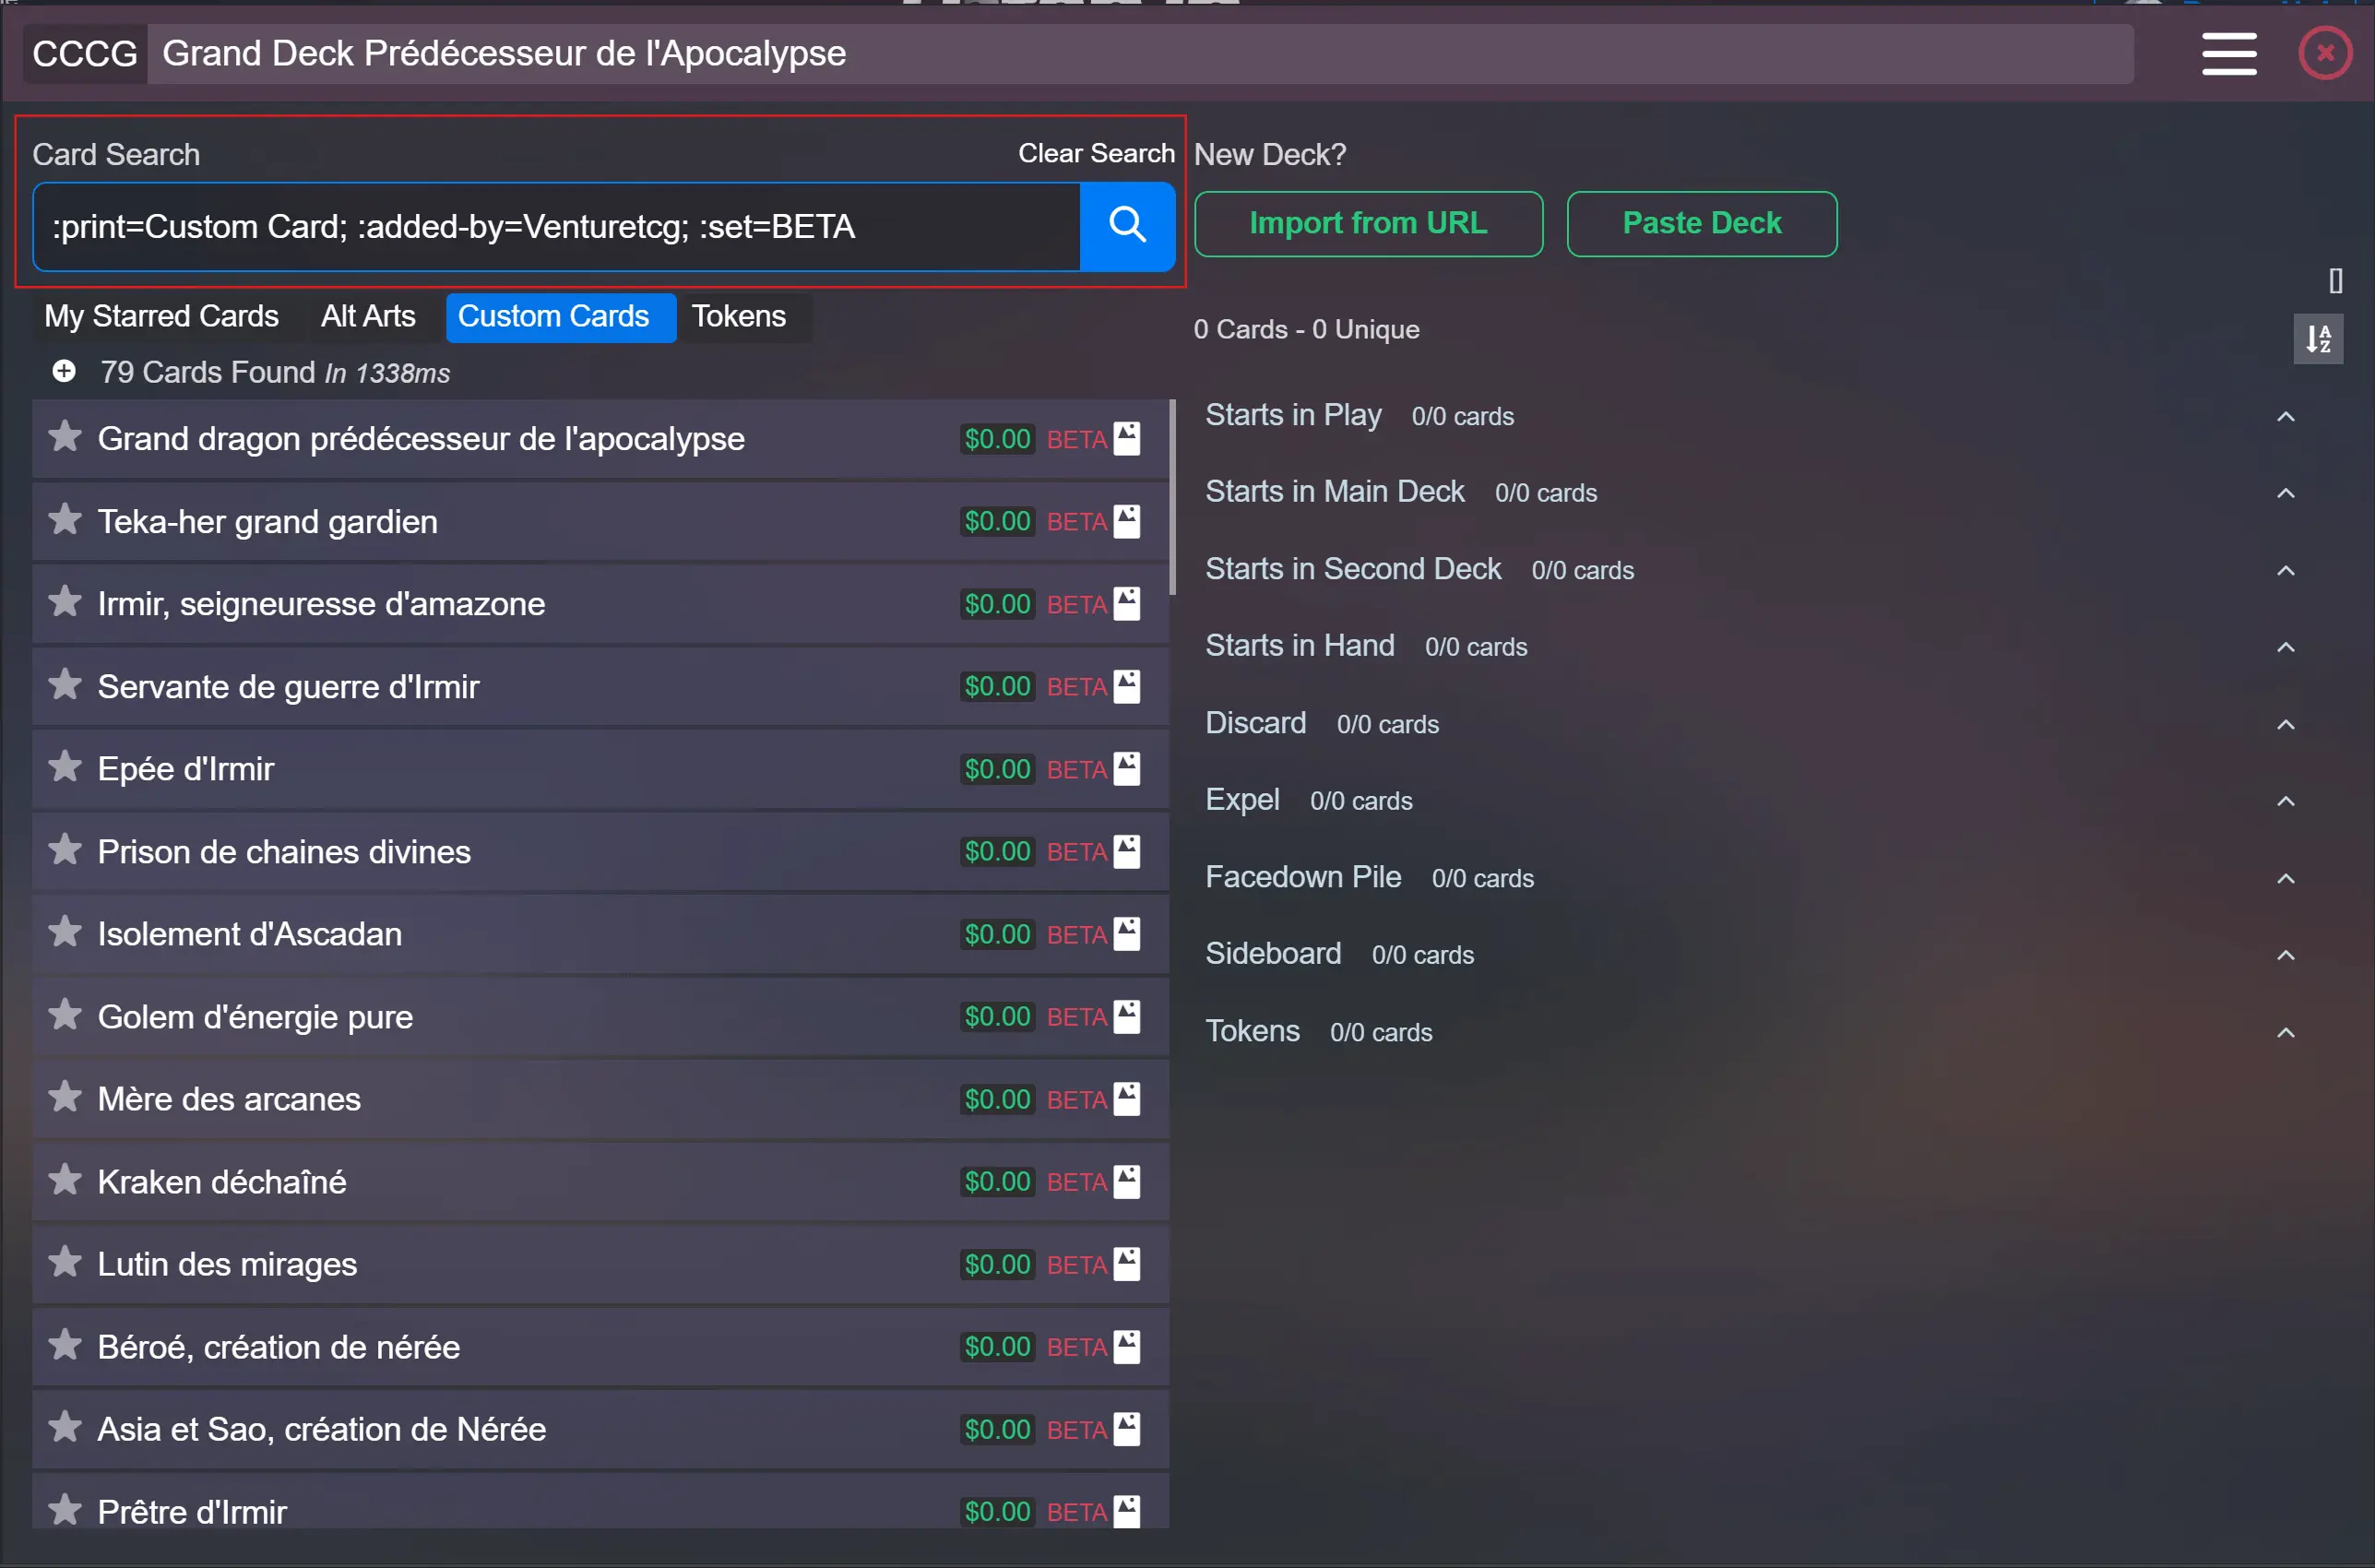Collapse the Starts in Hand section
Viewport: 2375px width, 1568px height.
click(2285, 647)
